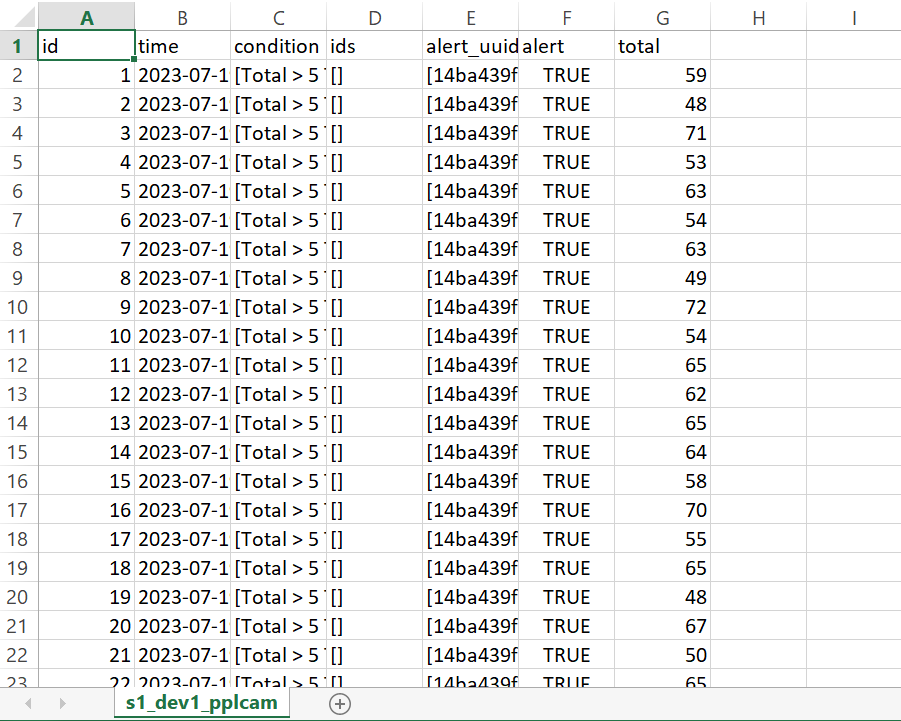This screenshot has height=721, width=901.
Task: Select column I header
Action: 853,17
